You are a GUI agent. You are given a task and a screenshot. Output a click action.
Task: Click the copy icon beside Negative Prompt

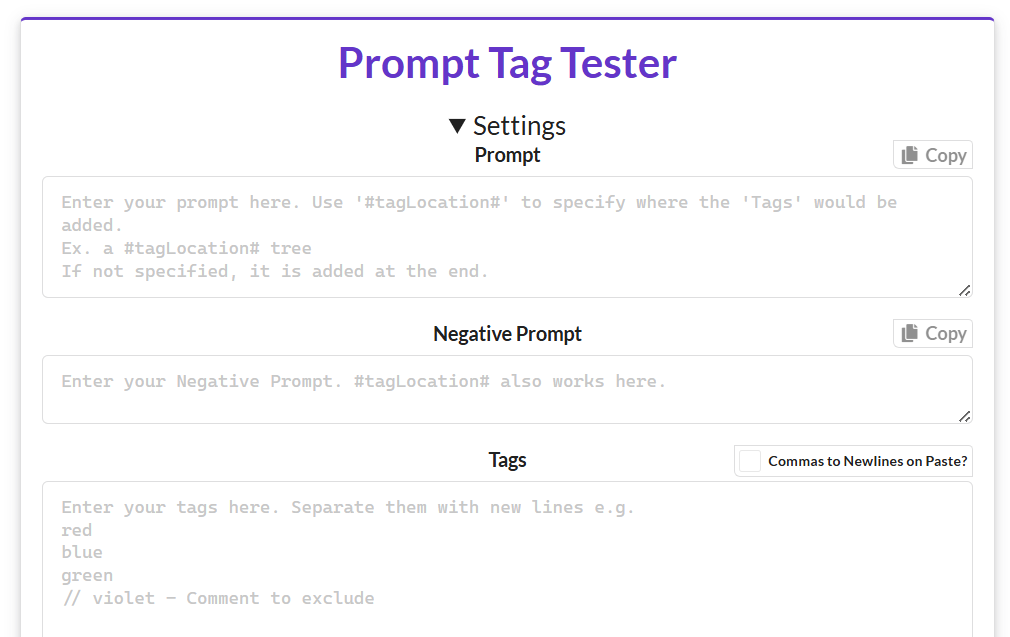pyautogui.click(x=910, y=333)
